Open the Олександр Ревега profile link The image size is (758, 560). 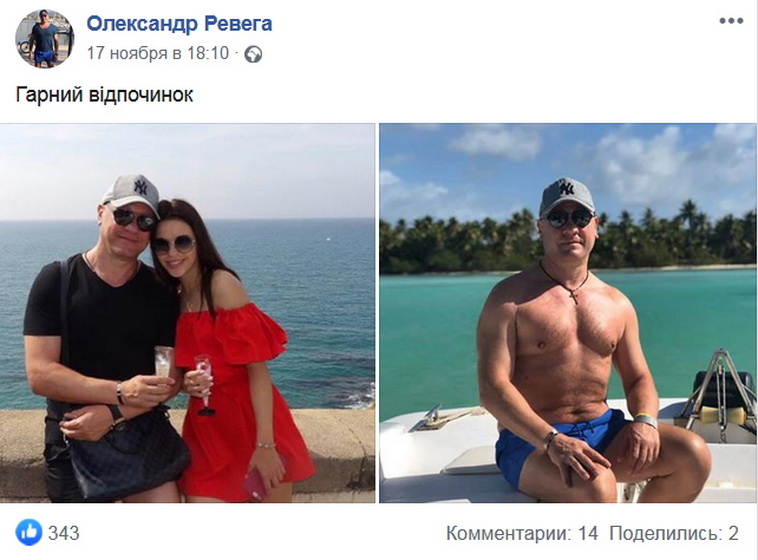pos(179,23)
